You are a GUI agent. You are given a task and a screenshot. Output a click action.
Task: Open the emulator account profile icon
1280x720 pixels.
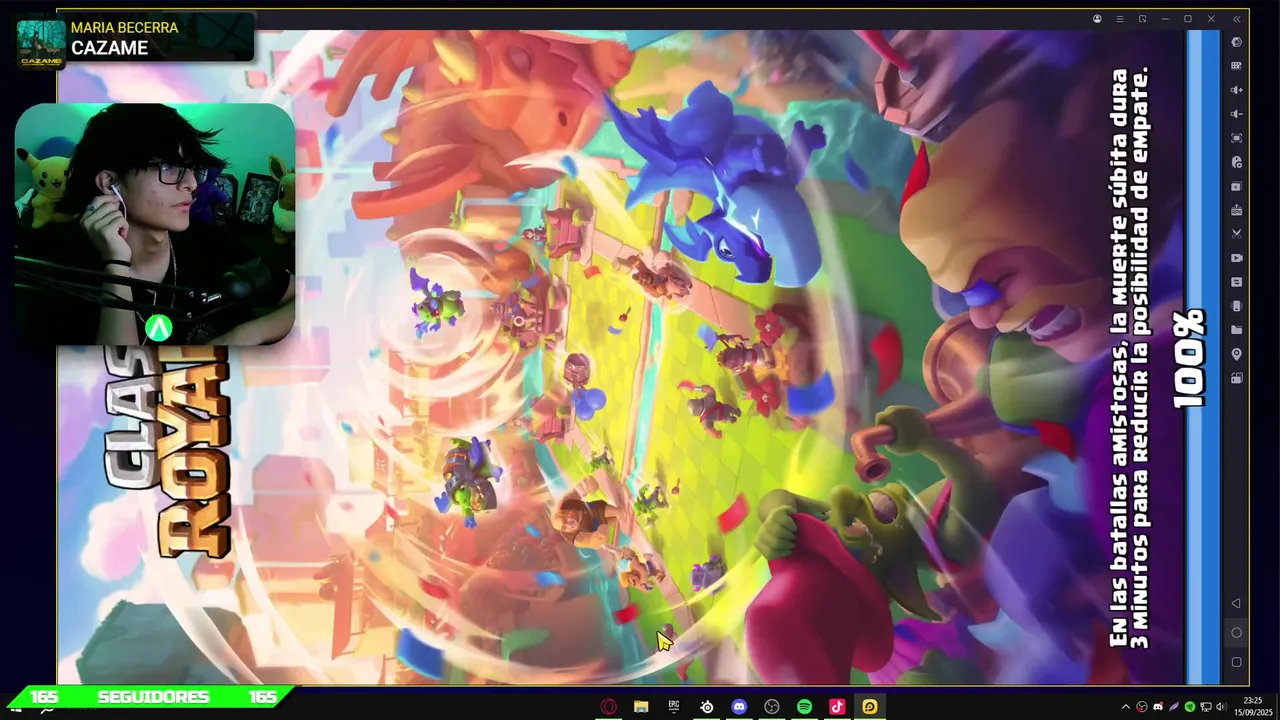pos(1097,19)
